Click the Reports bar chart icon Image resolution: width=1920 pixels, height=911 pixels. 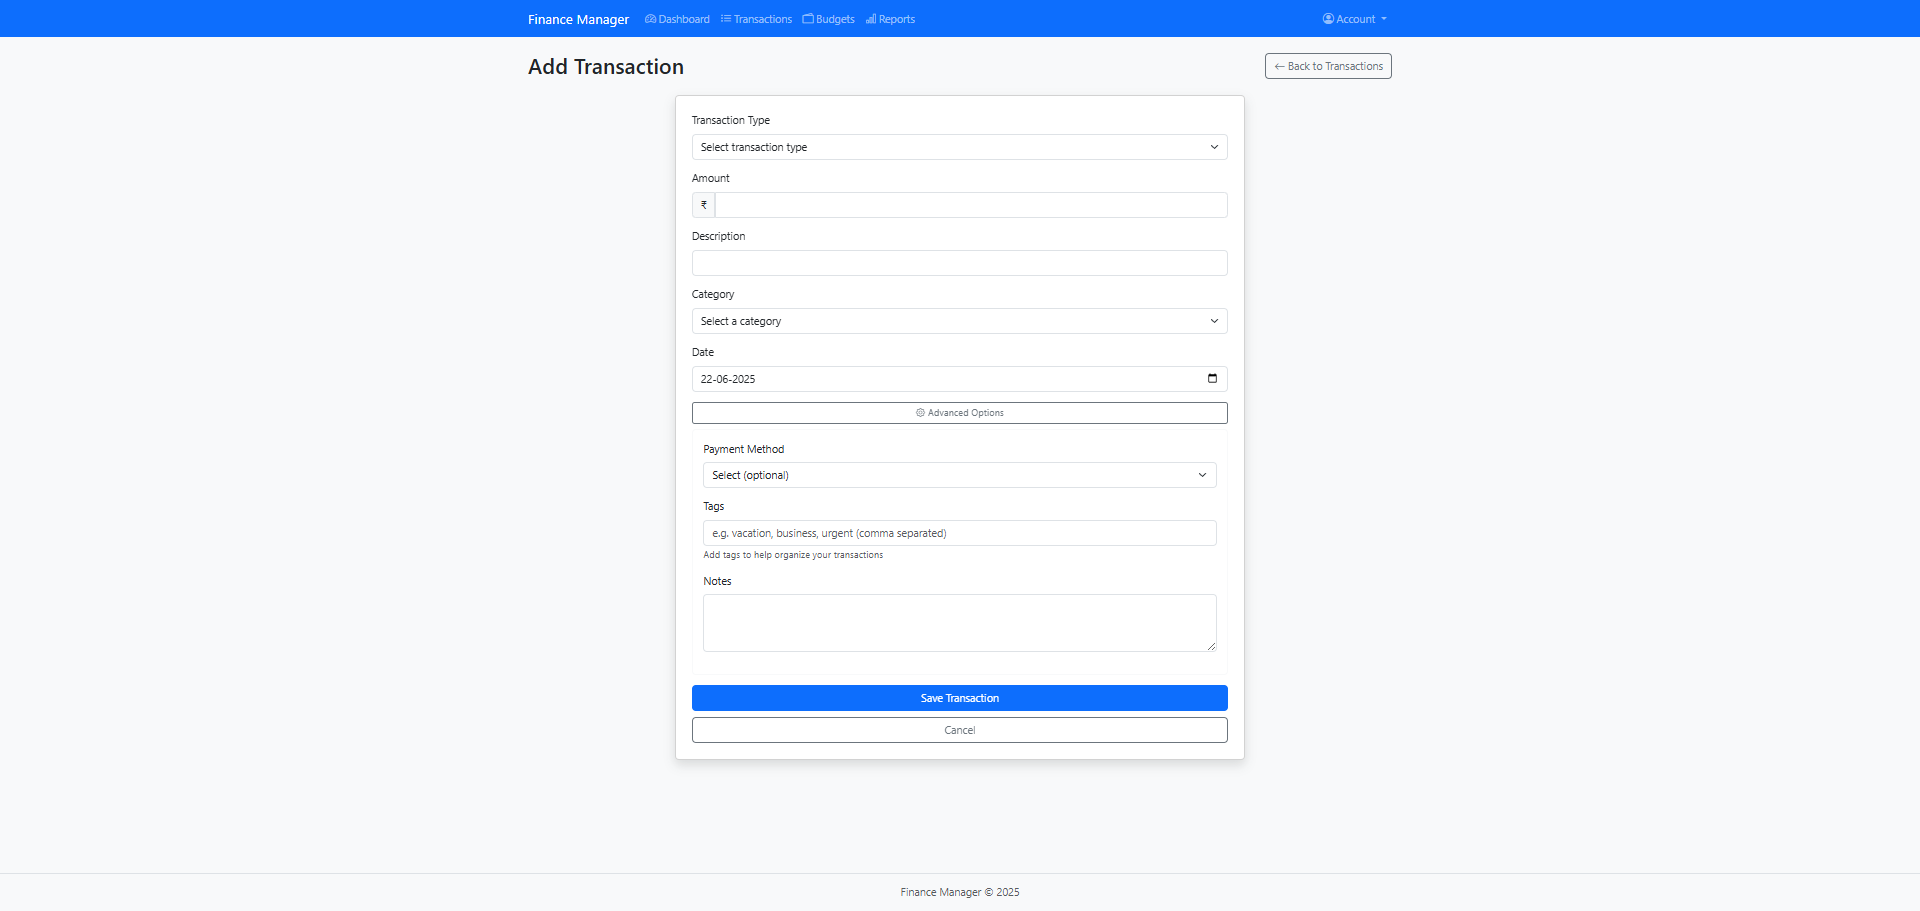click(x=871, y=19)
